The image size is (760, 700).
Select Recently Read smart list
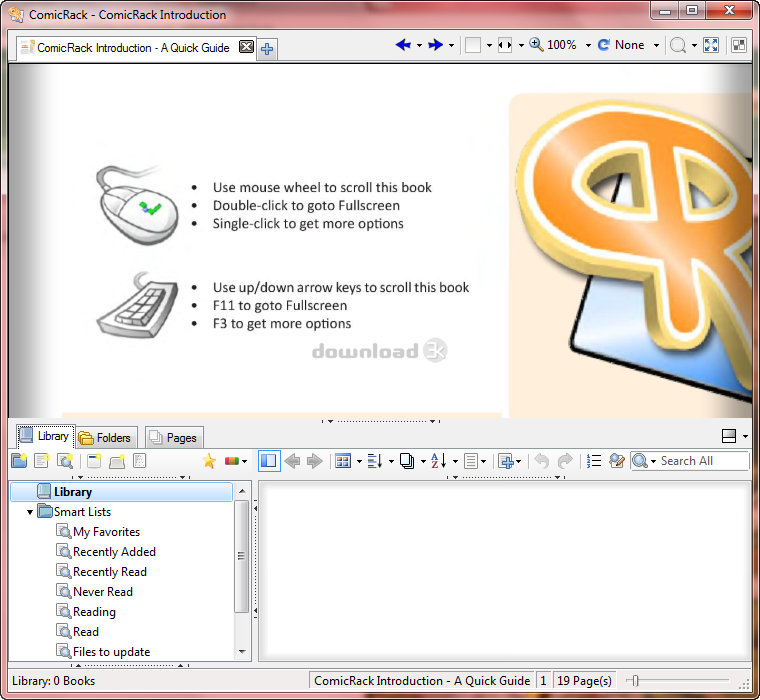110,572
